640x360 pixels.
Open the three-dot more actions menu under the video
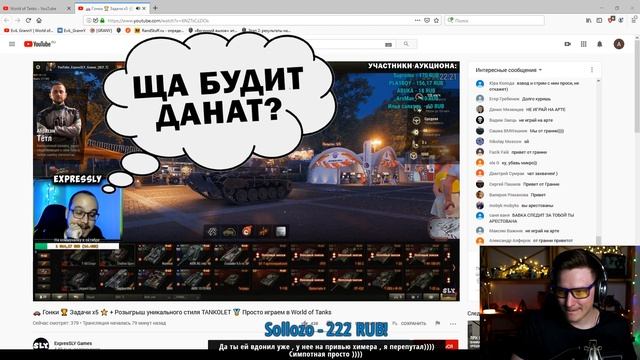453,324
